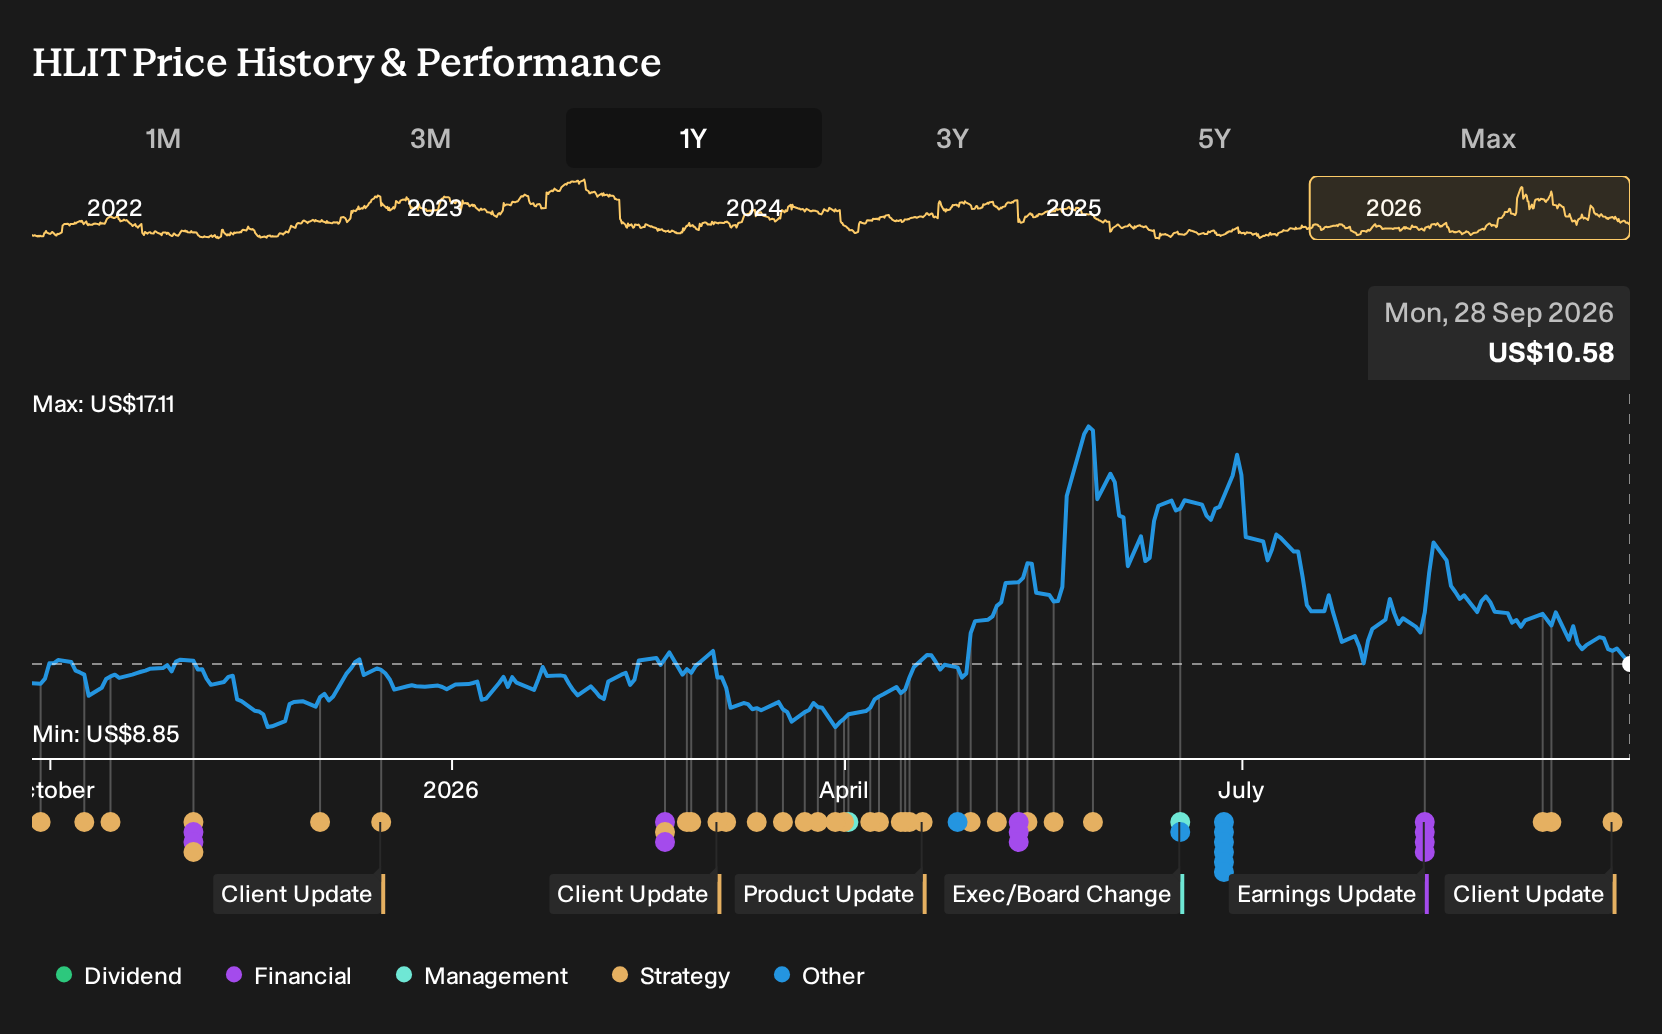Click the highlighted 2026 range selector window

tap(1469, 208)
